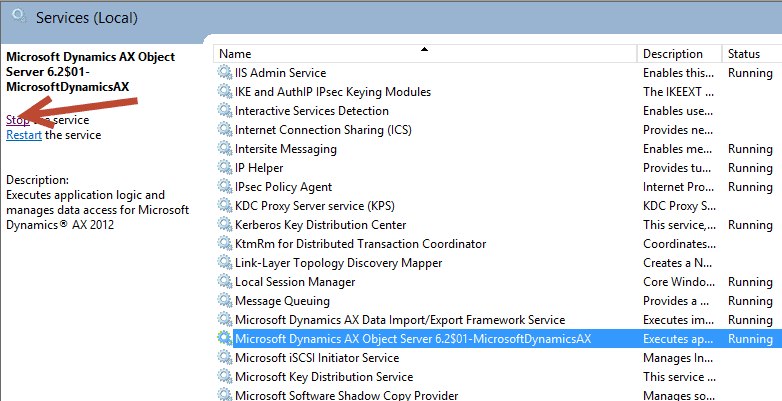Click gear icon for AX Data Import/Export Framework Service
The height and width of the screenshot is (401, 782).
[224, 319]
